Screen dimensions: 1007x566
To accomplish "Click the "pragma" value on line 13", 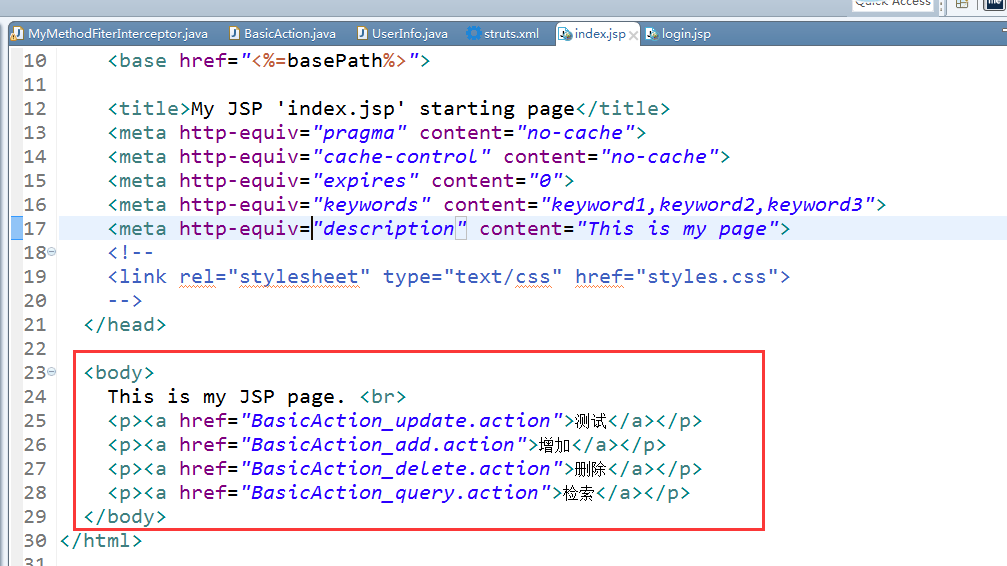I will pos(358,133).
